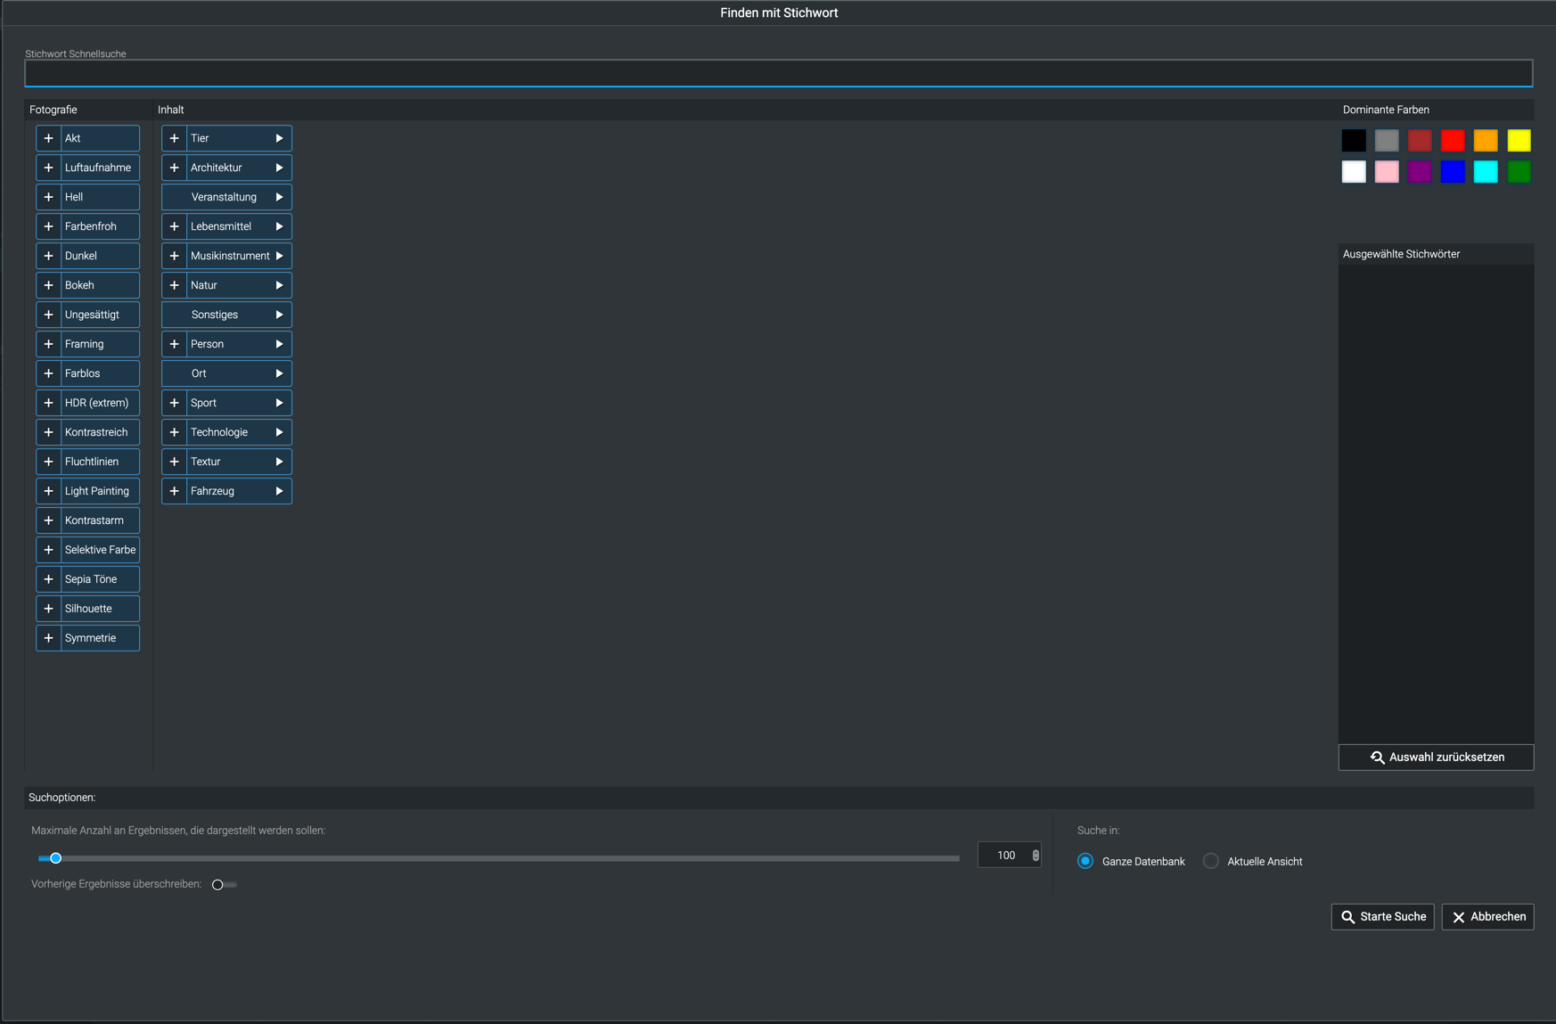Click Auswahl zurücksetzen button
This screenshot has height=1024, width=1556.
click(1436, 757)
